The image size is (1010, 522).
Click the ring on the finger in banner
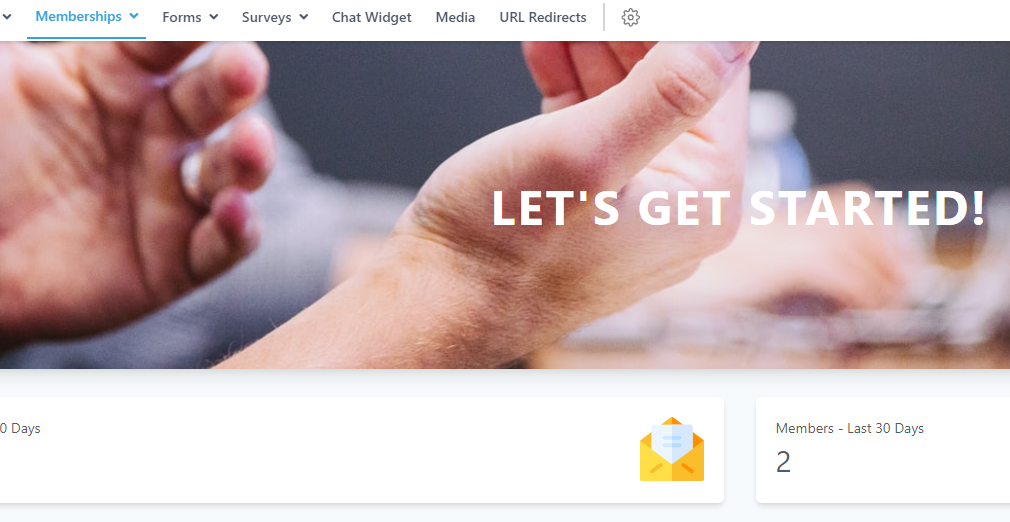[193, 174]
